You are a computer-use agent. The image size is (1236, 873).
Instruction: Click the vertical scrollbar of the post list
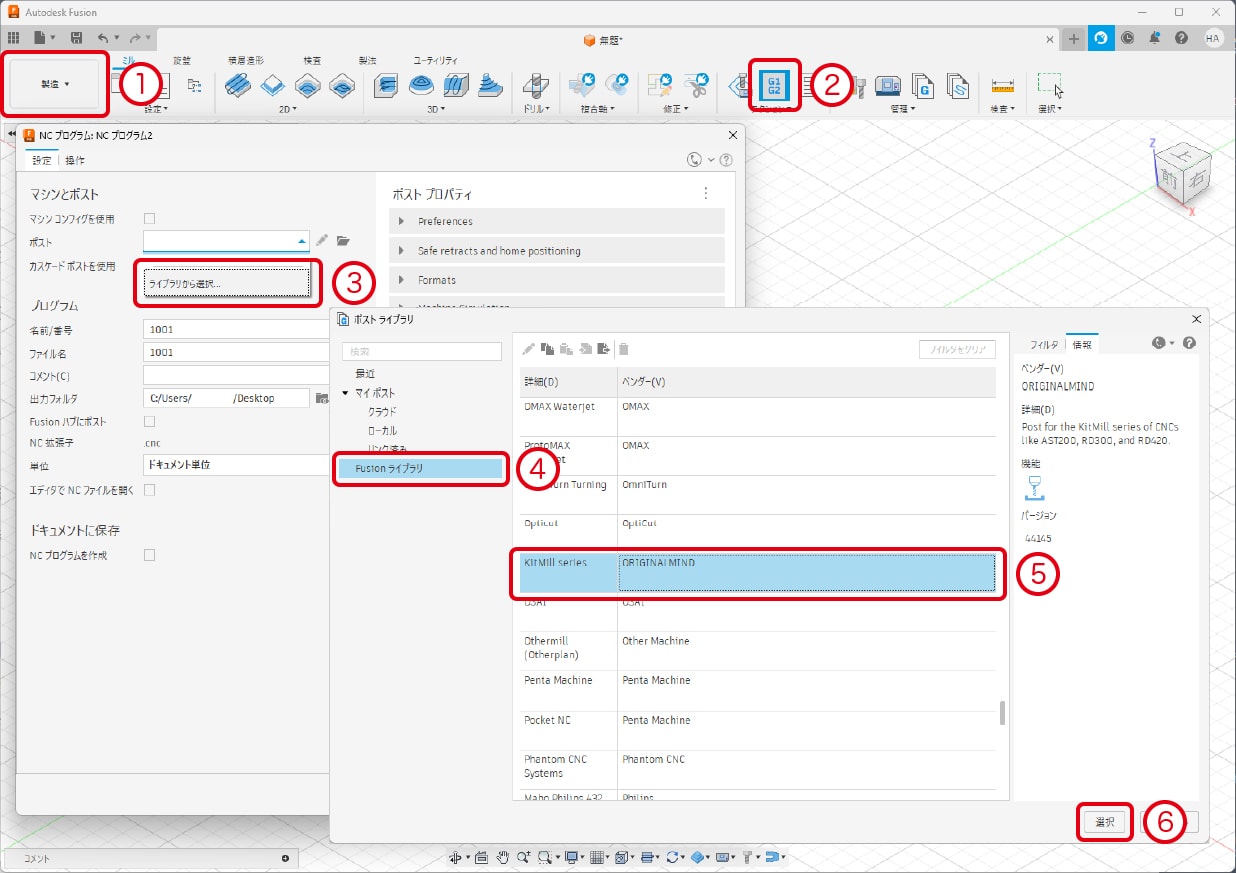point(1002,712)
